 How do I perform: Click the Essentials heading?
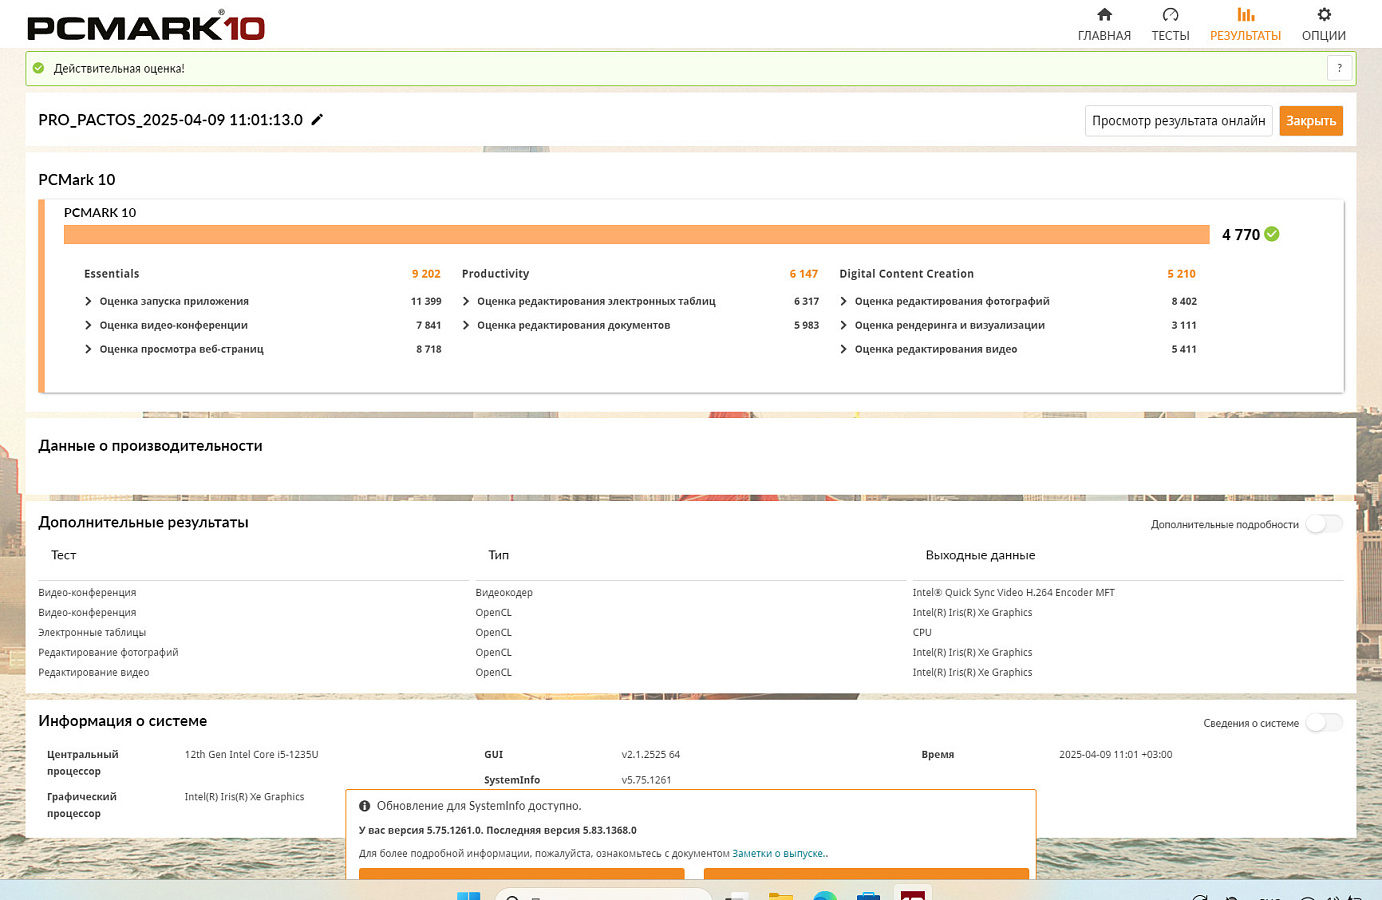(x=112, y=274)
